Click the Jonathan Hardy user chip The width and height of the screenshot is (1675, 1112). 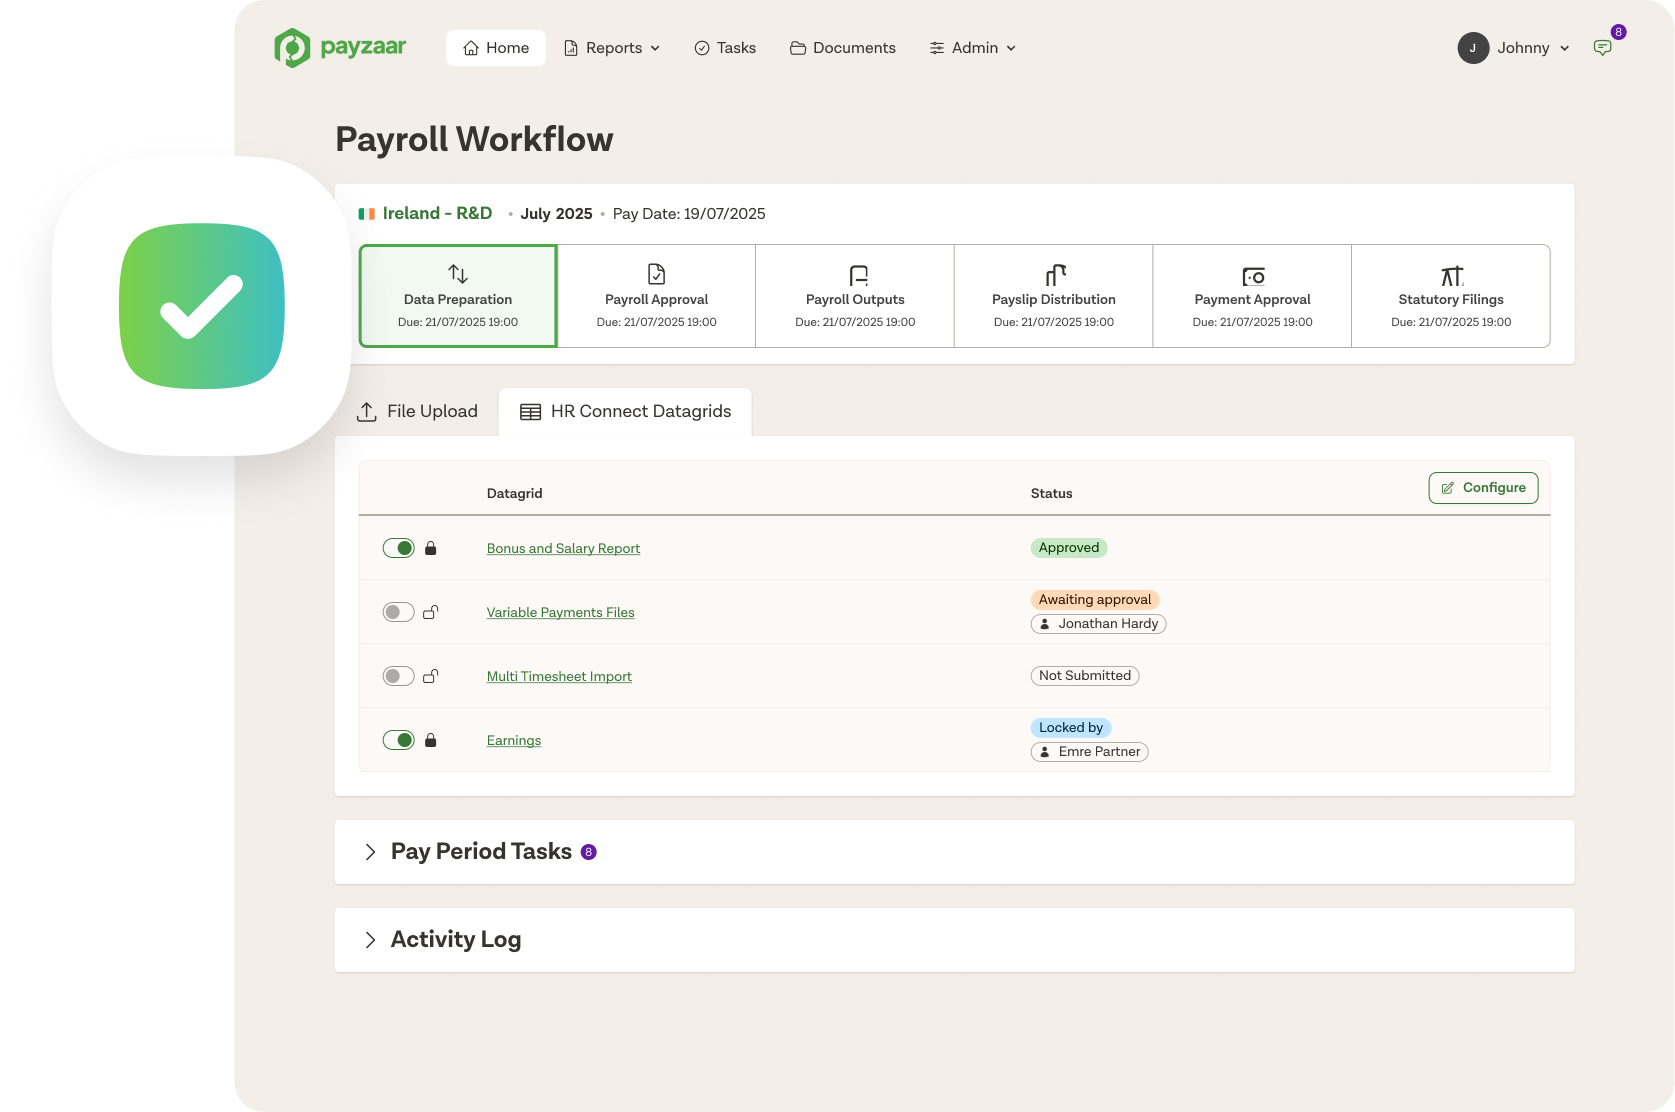(1098, 624)
